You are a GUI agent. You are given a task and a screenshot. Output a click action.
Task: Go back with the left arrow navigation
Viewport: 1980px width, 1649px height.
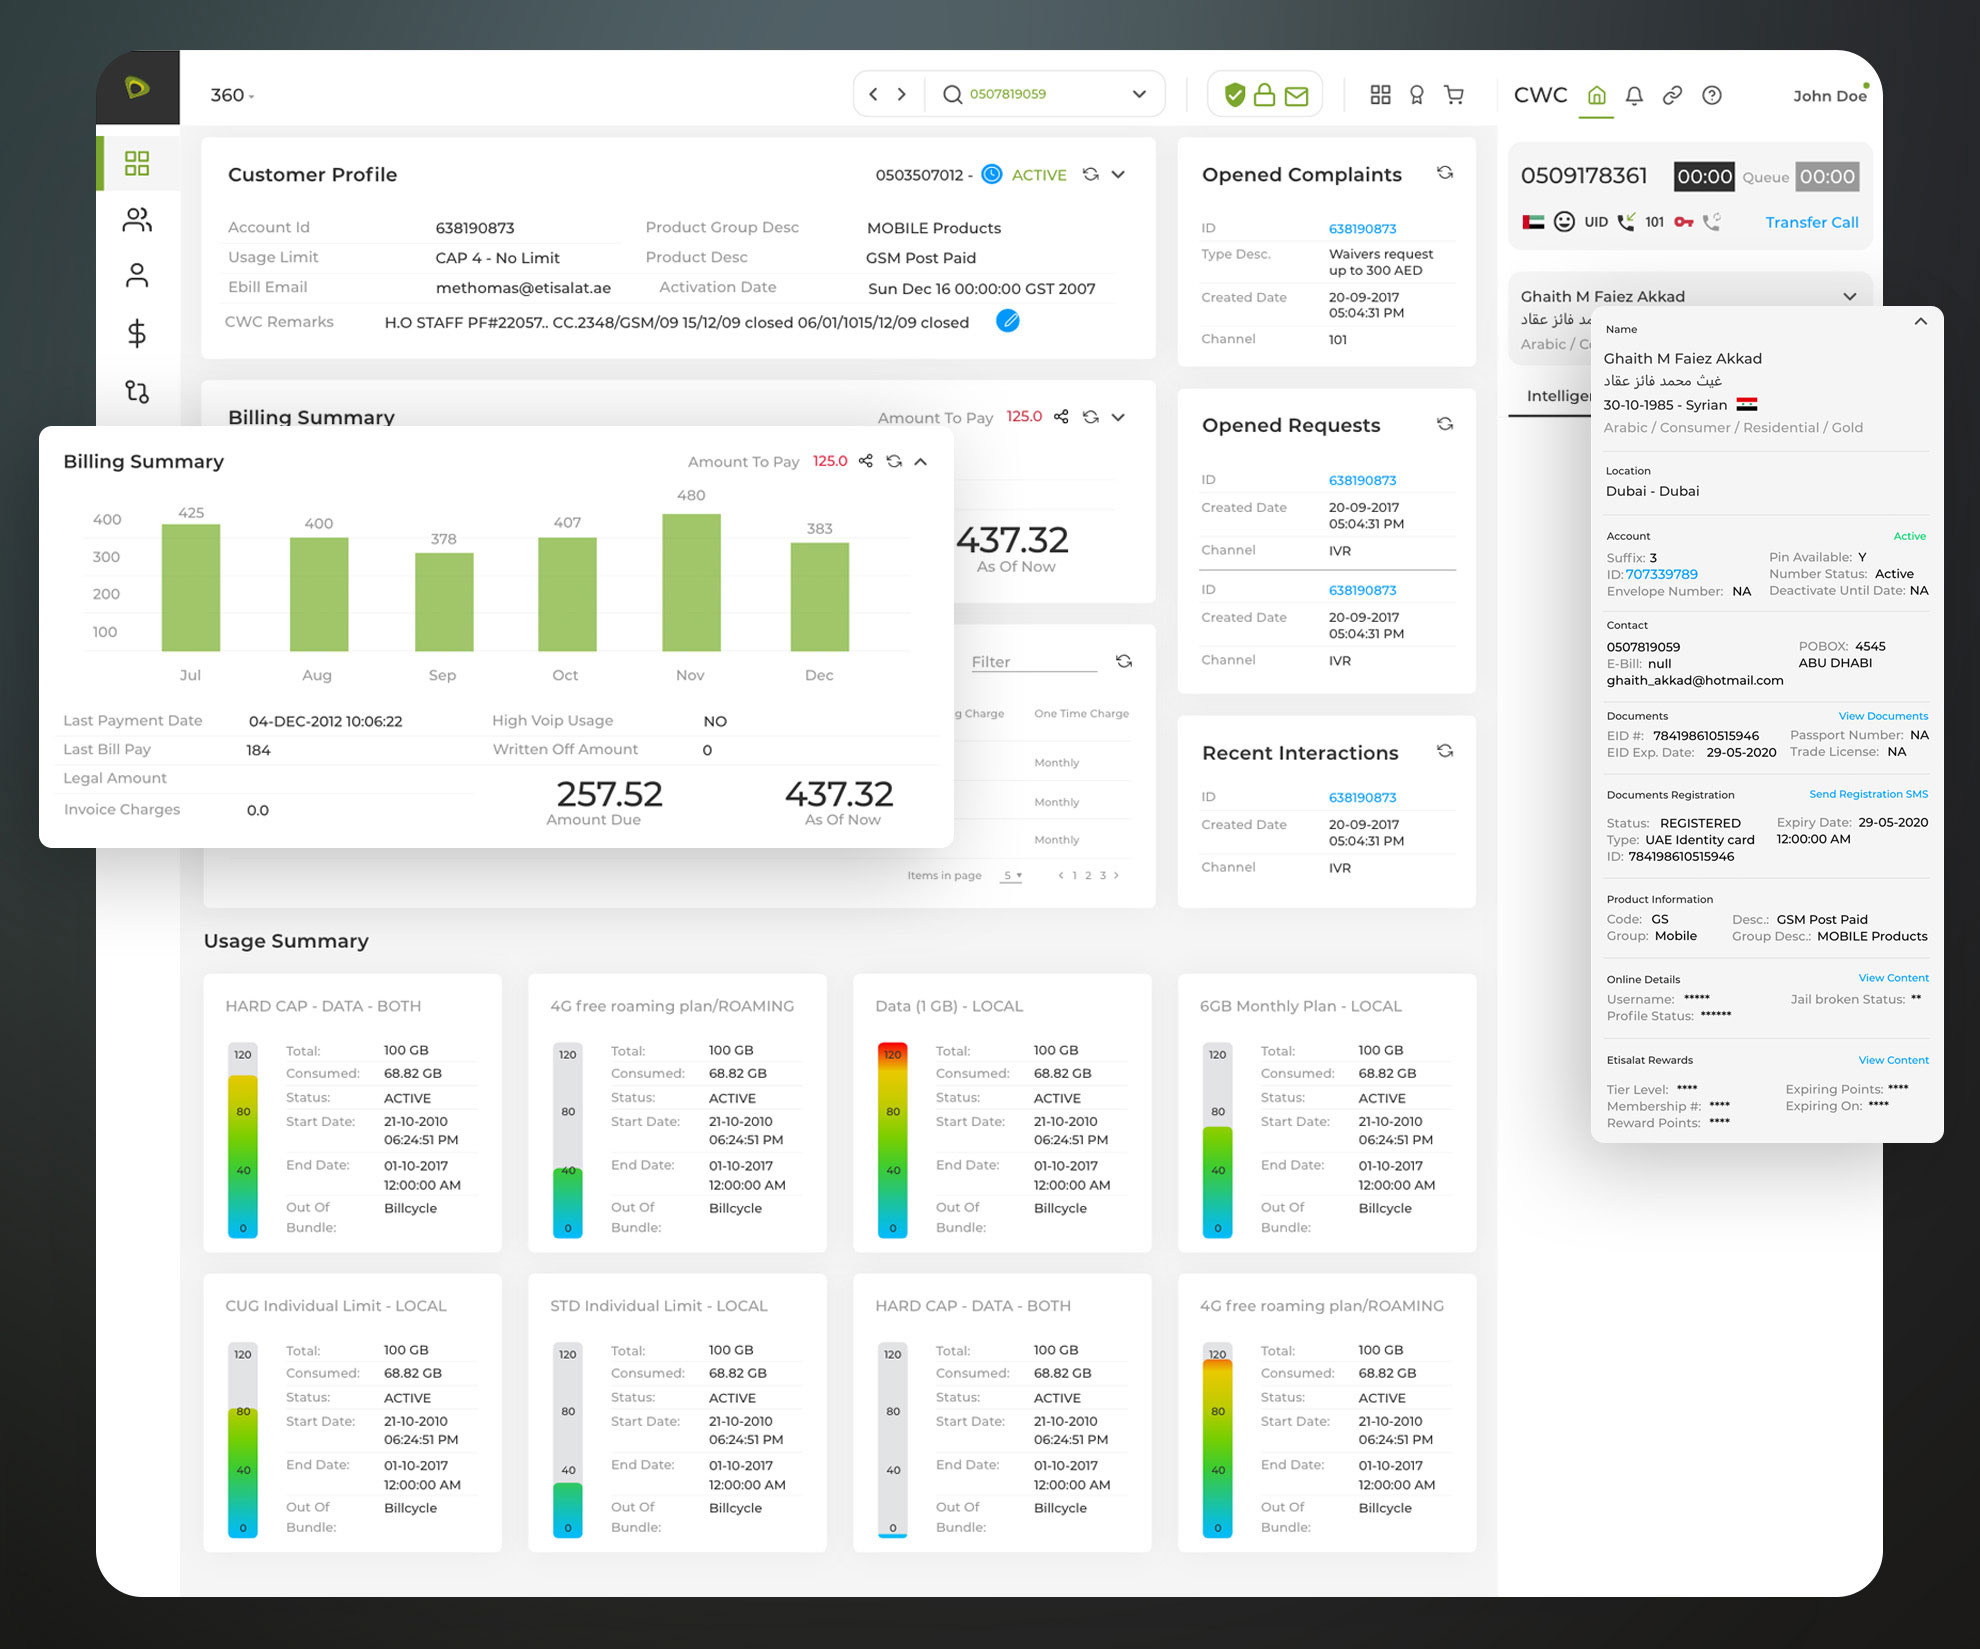click(873, 94)
